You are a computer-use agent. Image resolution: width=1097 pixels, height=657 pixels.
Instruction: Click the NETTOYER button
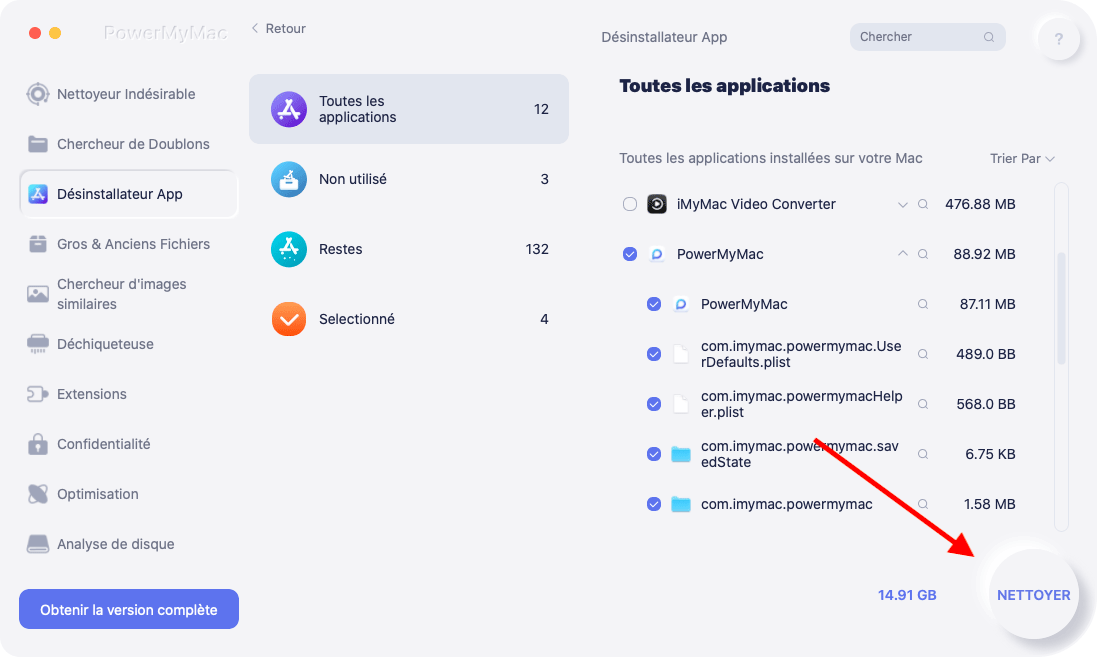1033,595
